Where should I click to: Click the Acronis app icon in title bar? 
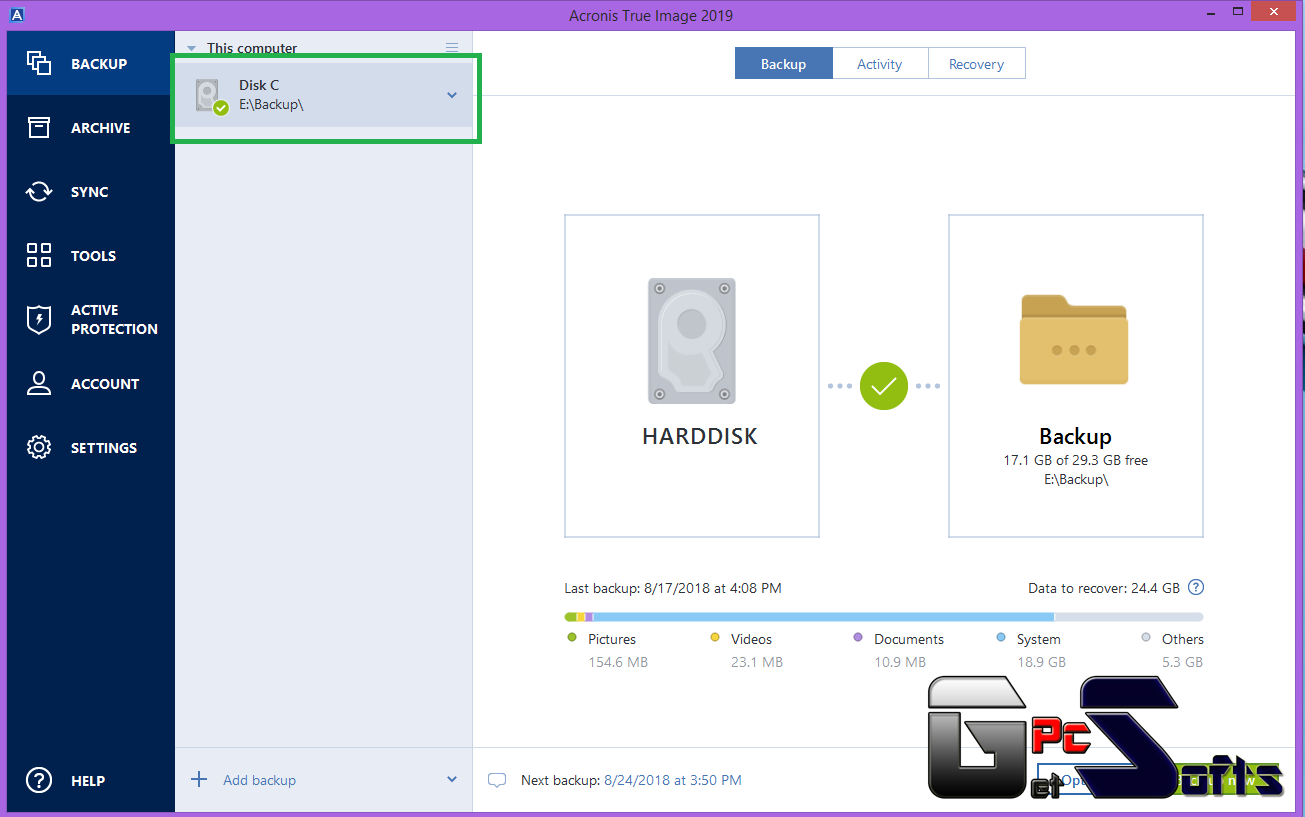point(16,15)
